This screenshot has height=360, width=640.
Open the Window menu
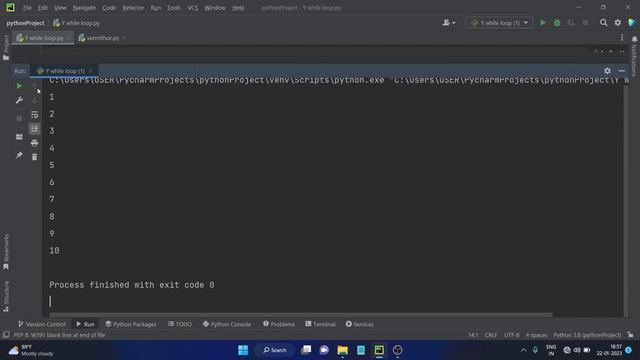tap(215, 8)
